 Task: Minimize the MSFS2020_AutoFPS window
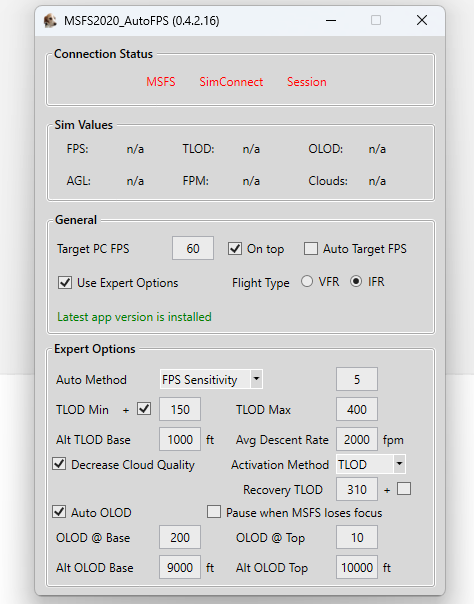[x=331, y=20]
